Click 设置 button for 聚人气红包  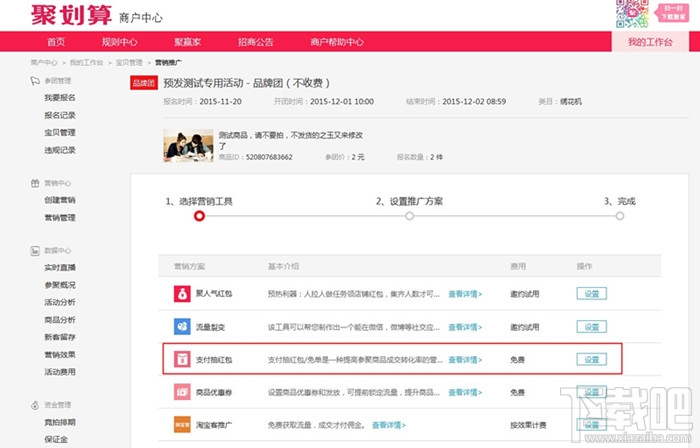[x=592, y=294]
